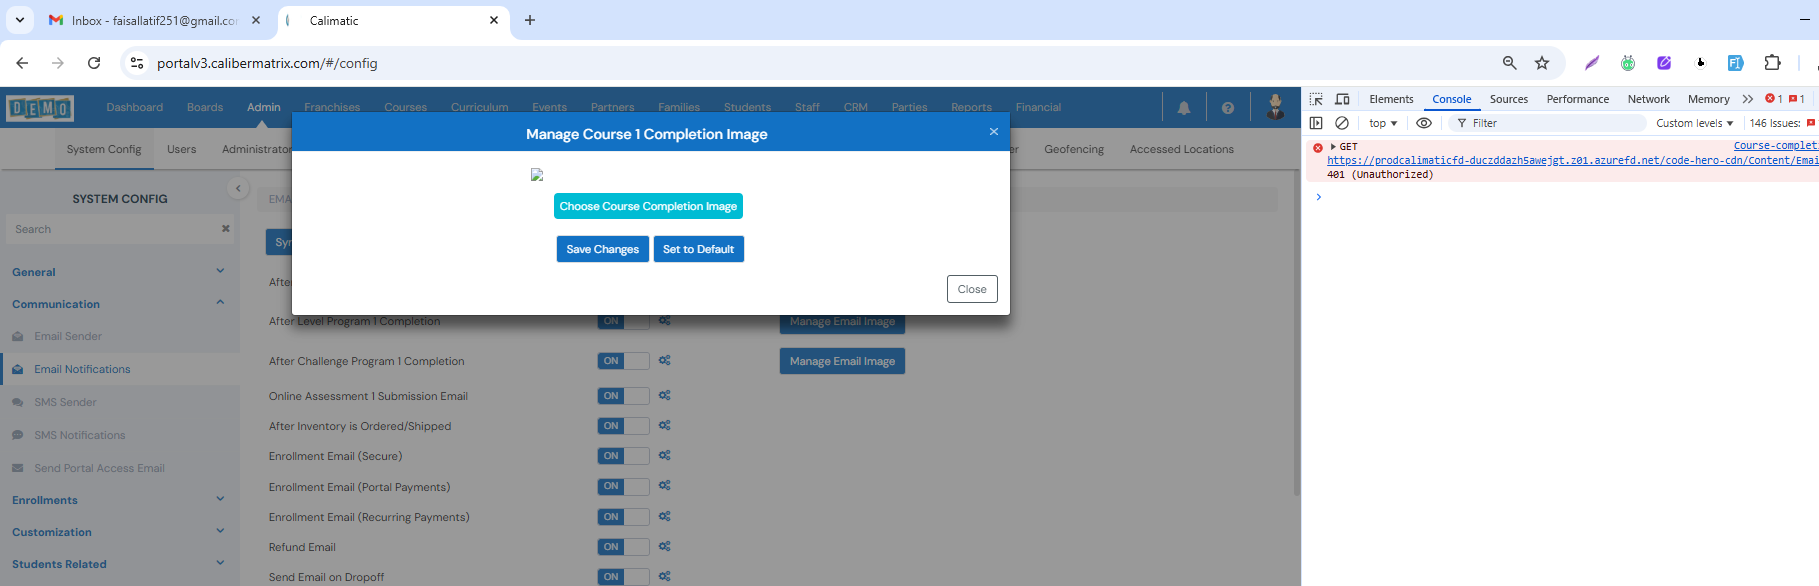This screenshot has height=586, width=1819.
Task: Click Choose Course Completion Image button
Action: (648, 206)
